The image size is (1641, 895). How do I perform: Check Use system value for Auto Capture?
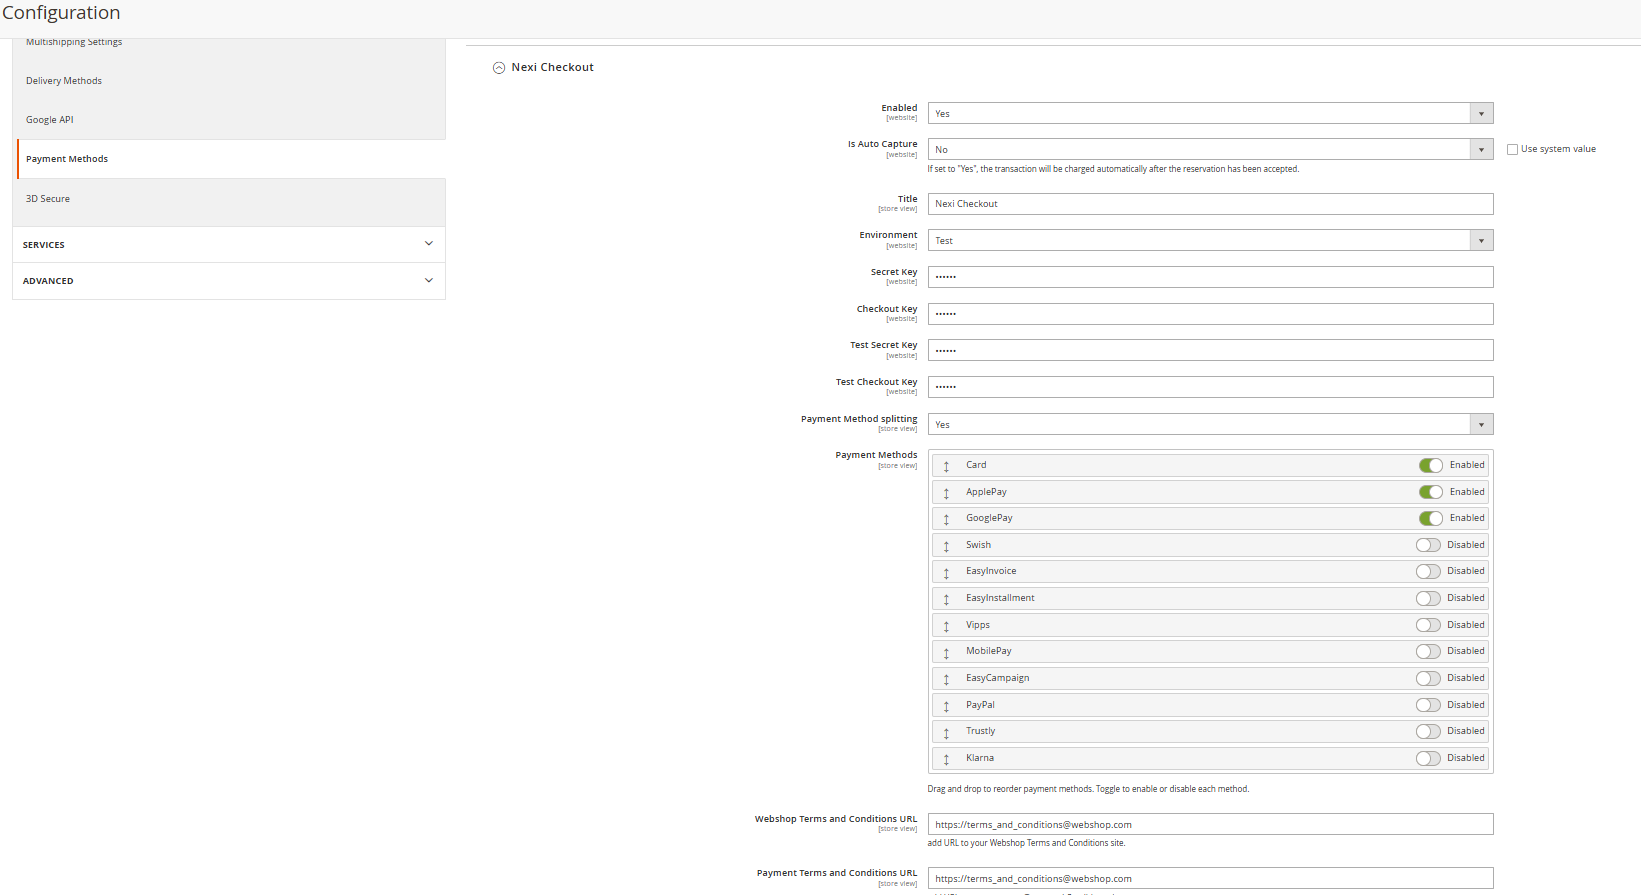click(1512, 149)
